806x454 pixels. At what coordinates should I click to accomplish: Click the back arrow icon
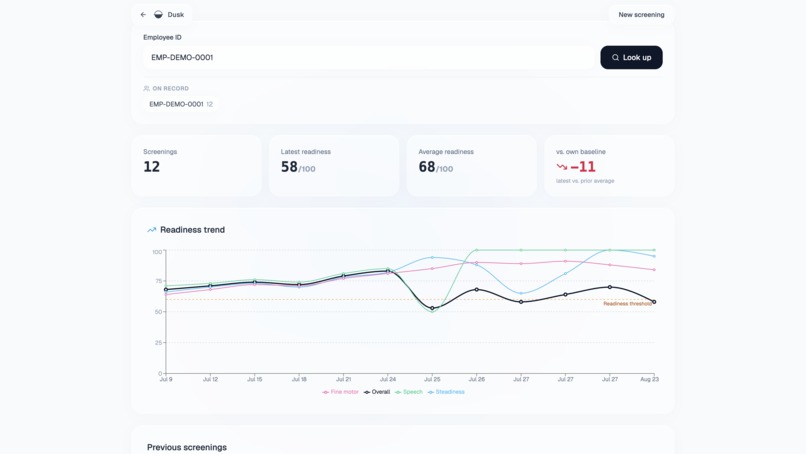pyautogui.click(x=143, y=15)
